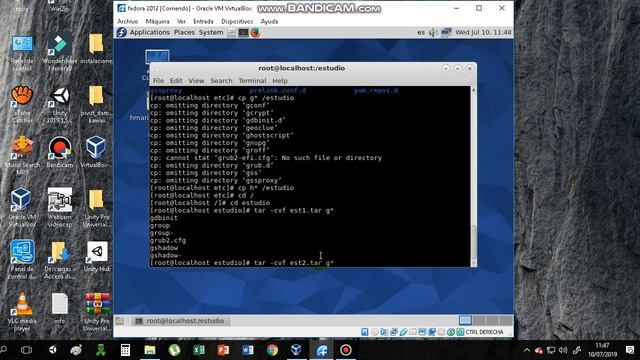Open the info text file on desktop
This screenshot has height=360, width=640.
point(60,309)
